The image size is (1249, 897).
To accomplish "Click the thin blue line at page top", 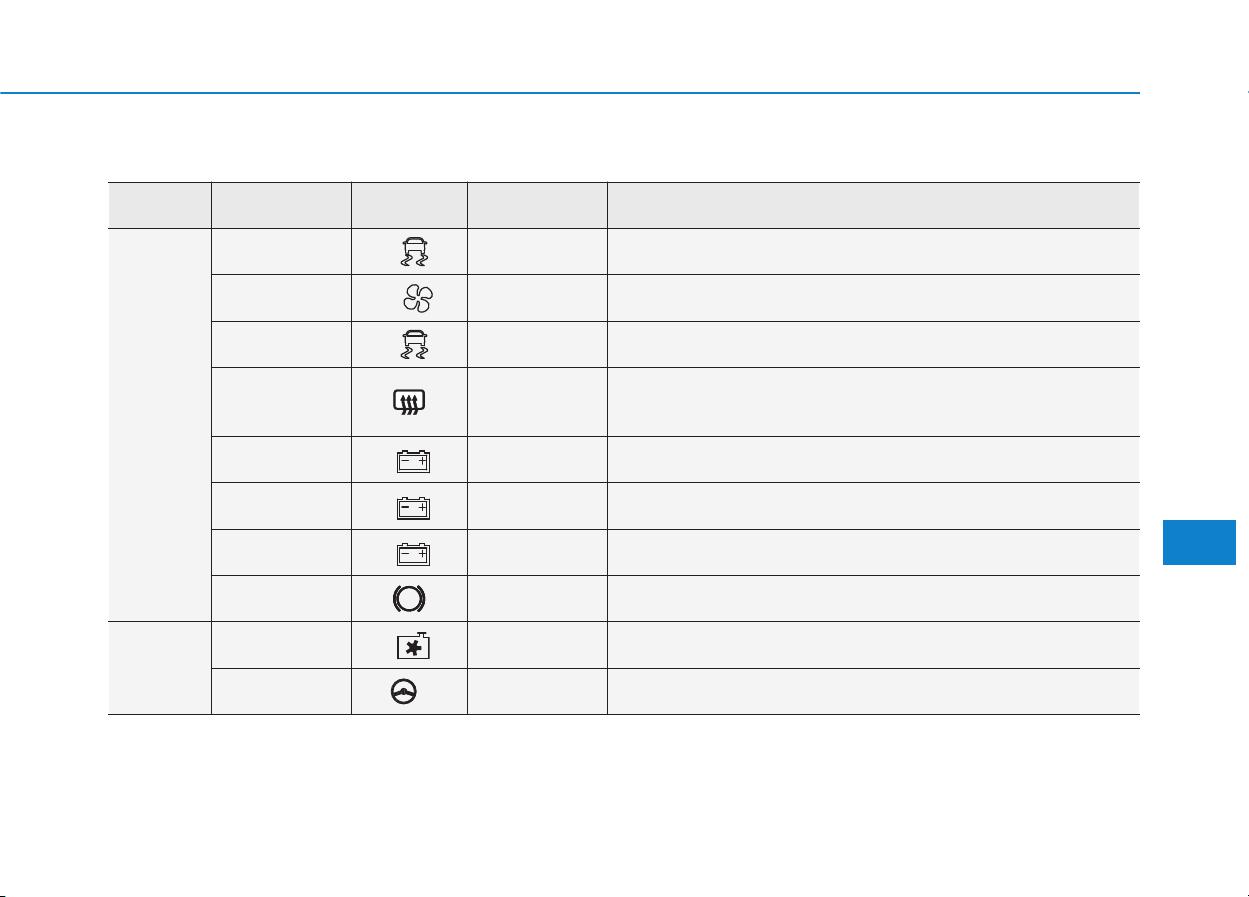I will [x=570, y=93].
